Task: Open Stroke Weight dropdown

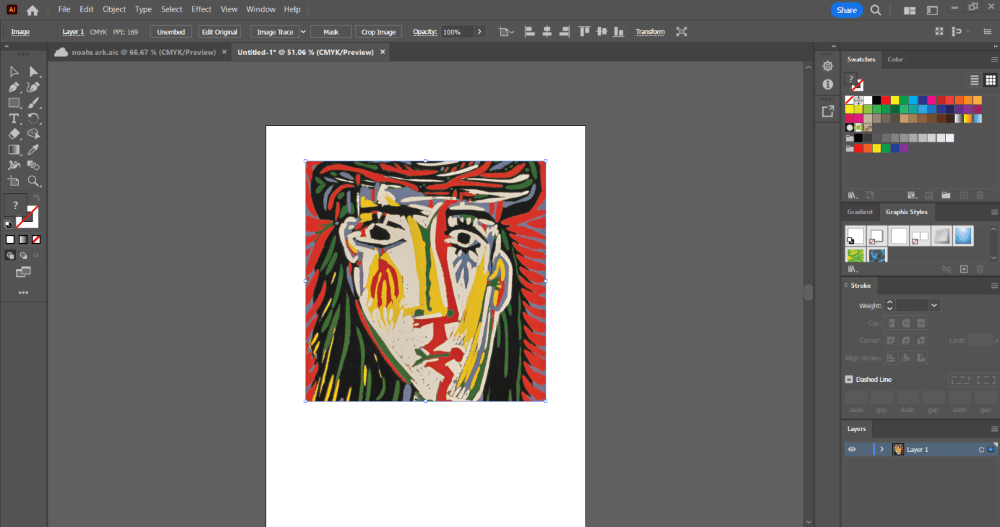Action: (x=934, y=306)
